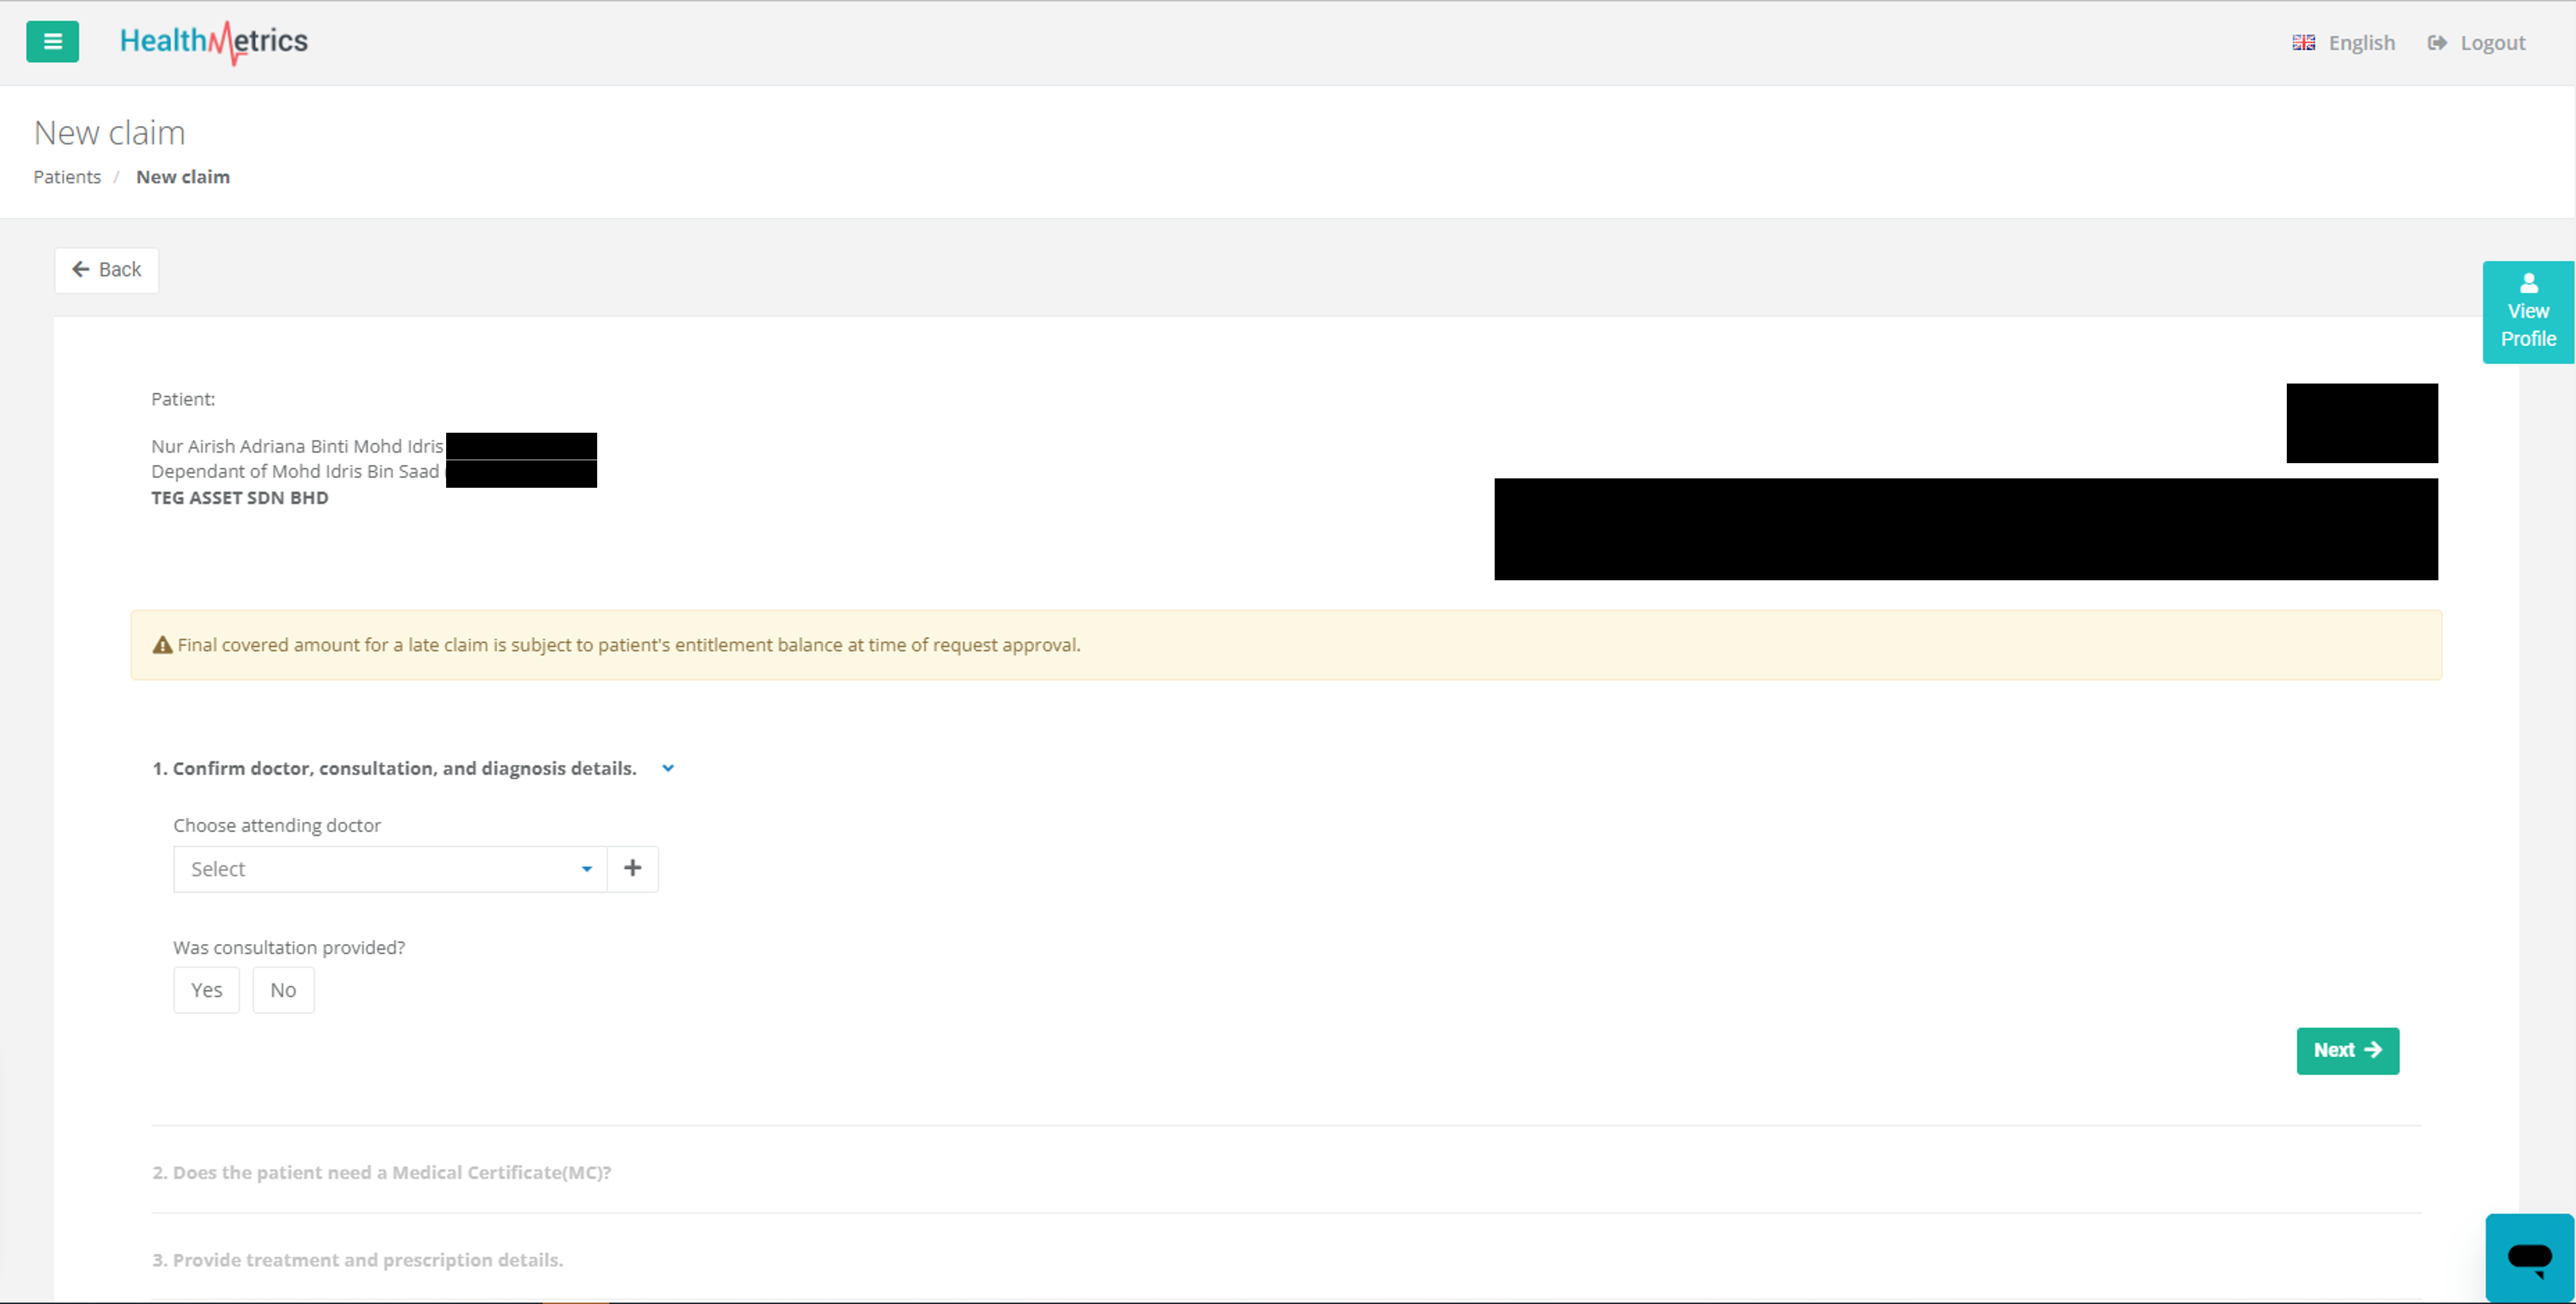Click the HealthMetrics logo
Image resolution: width=2576 pixels, height=1304 pixels.
[214, 42]
